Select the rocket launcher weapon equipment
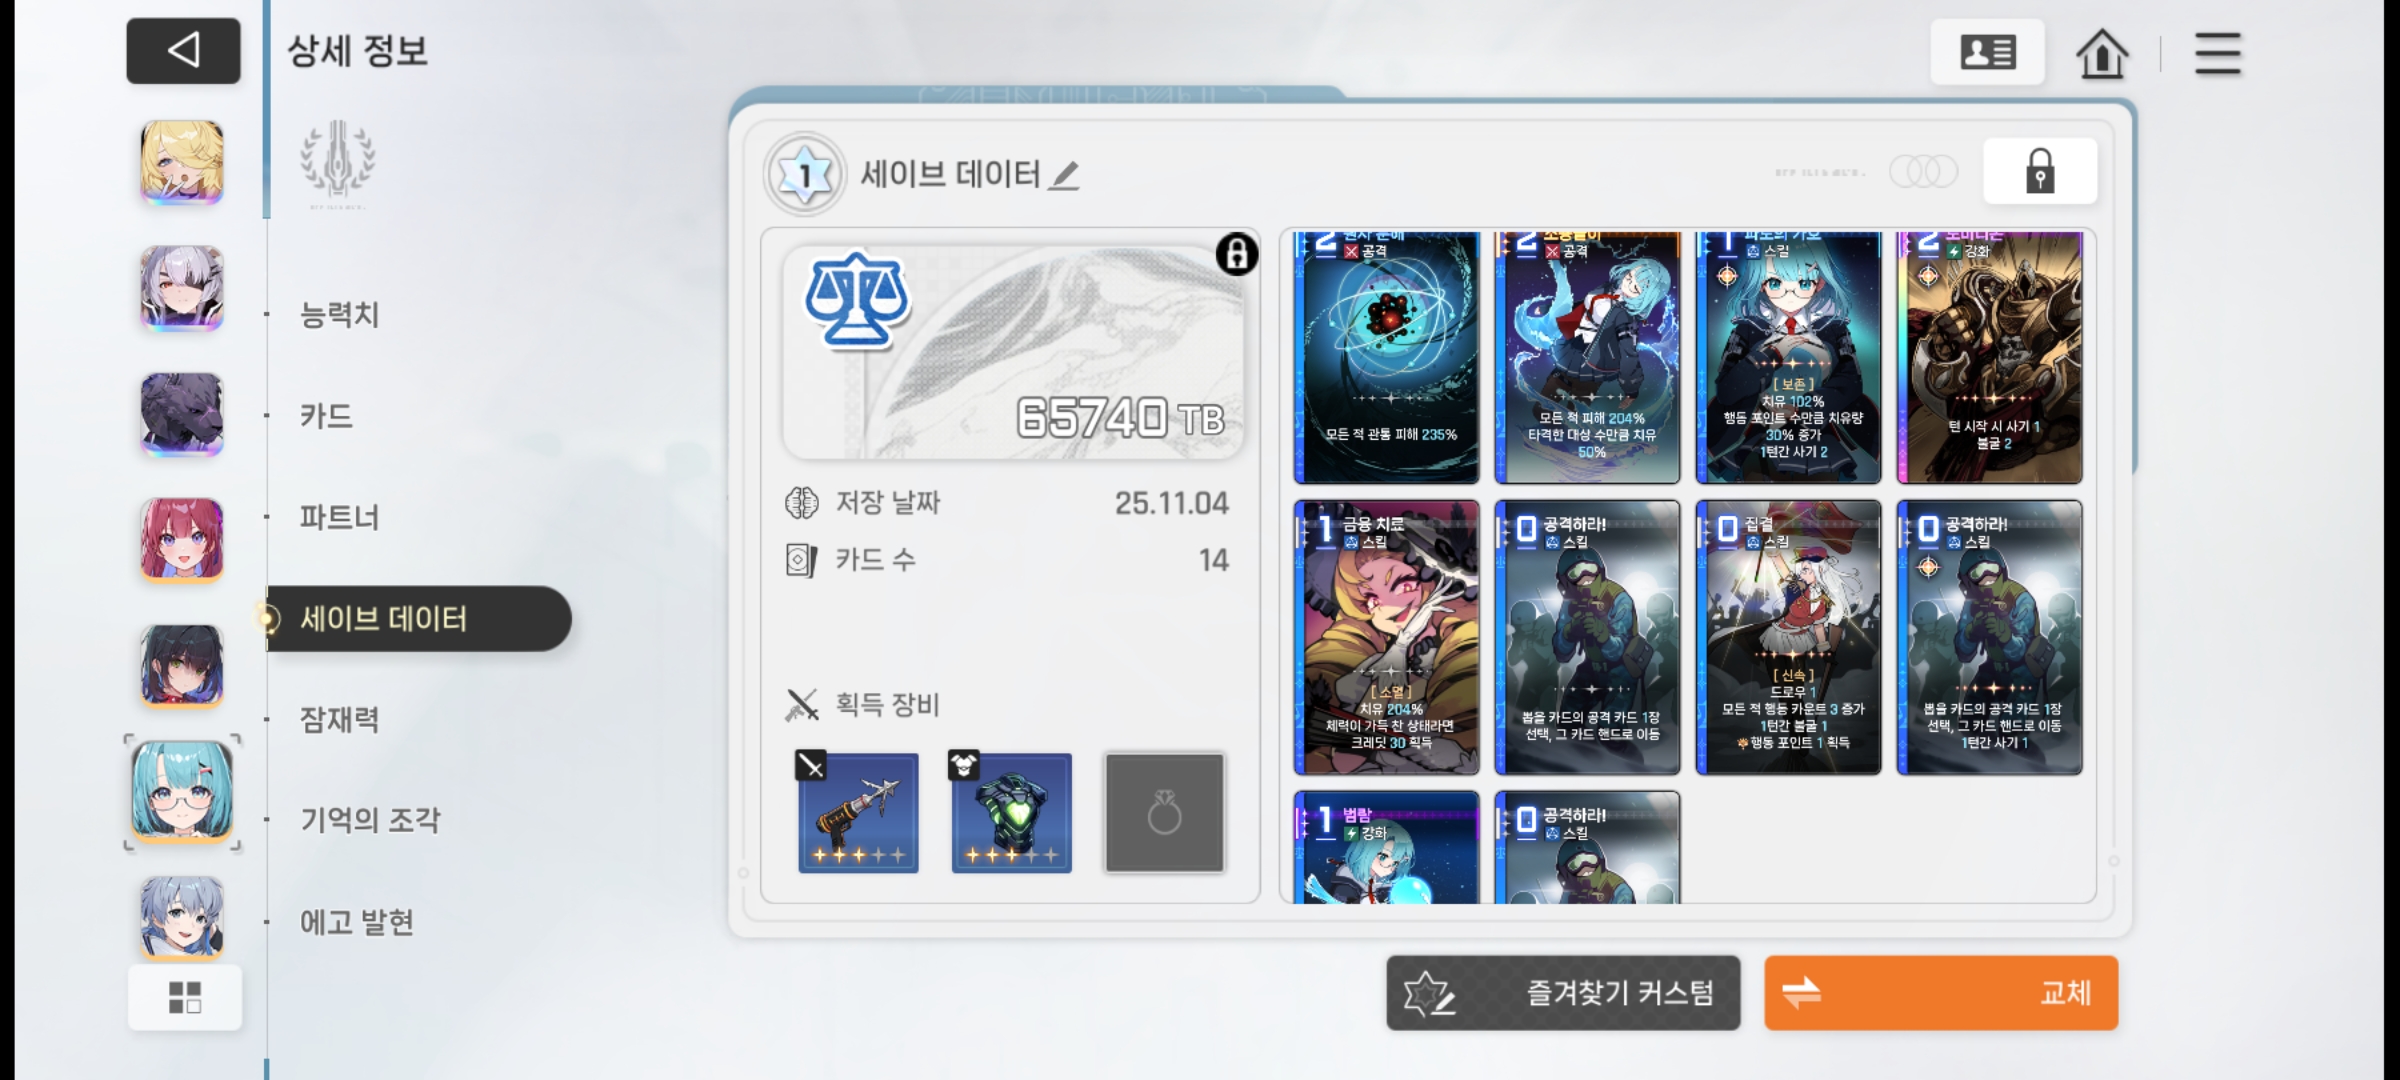The image size is (2400, 1080). click(x=857, y=812)
